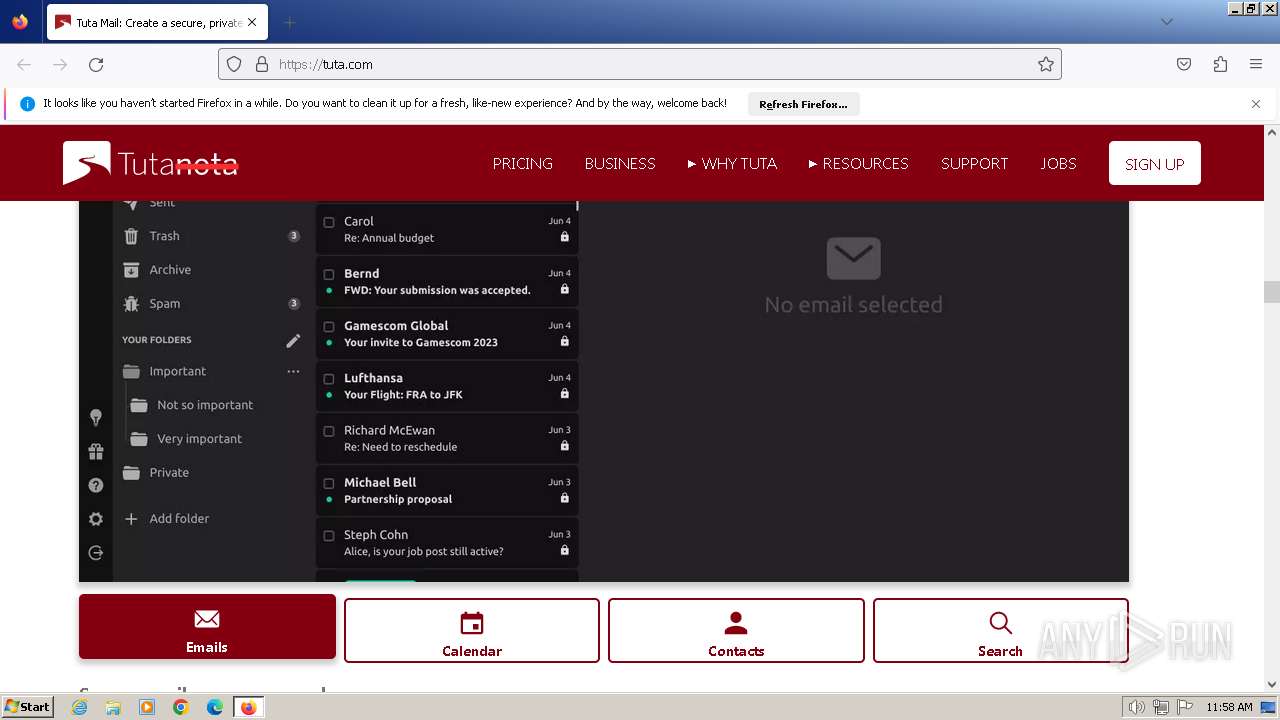The height and width of the screenshot is (720, 1280).
Task: Open the settings gear icon
Action: pyautogui.click(x=96, y=519)
